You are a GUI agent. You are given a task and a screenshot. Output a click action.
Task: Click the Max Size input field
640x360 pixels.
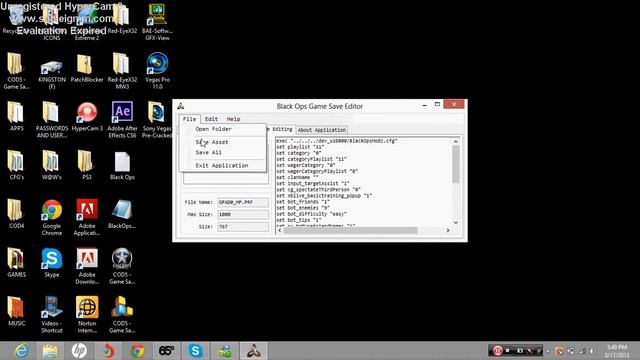click(243, 214)
